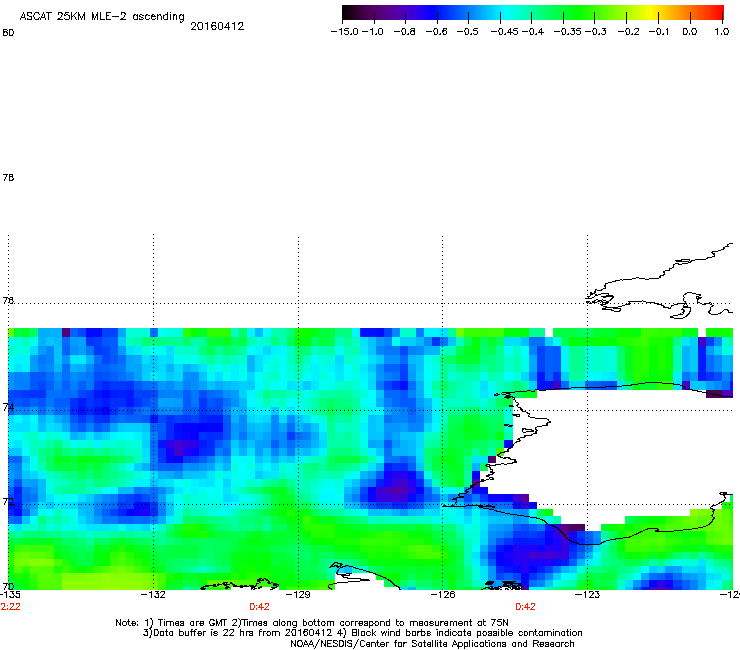Click the 76 latitude axis label
Image resolution: width=740 pixels, height=650 pixels.
(x=8, y=300)
